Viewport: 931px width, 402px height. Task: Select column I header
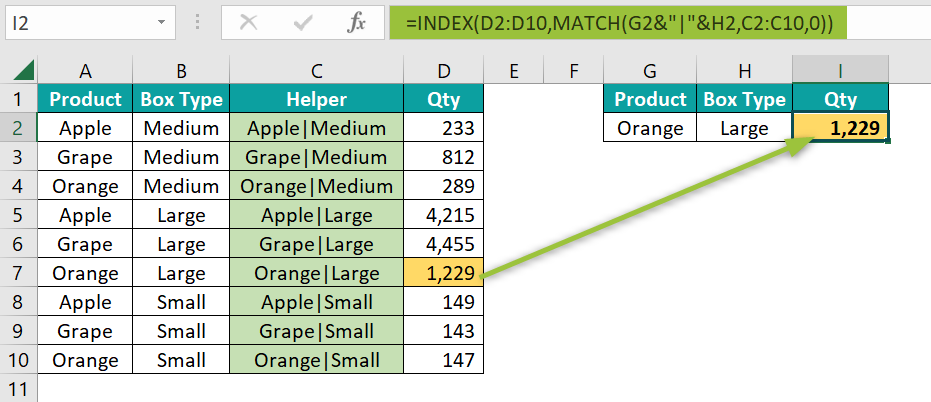point(840,71)
